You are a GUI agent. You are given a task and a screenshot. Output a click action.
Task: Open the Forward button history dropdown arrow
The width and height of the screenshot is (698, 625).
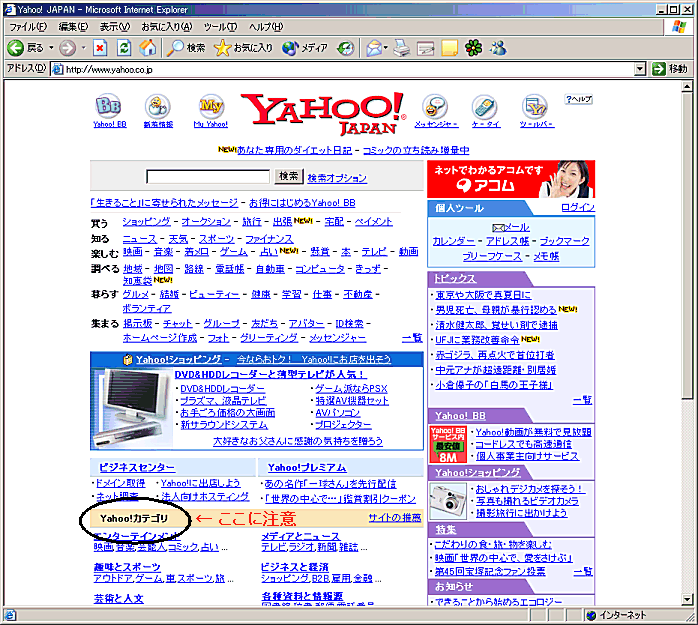click(83, 48)
